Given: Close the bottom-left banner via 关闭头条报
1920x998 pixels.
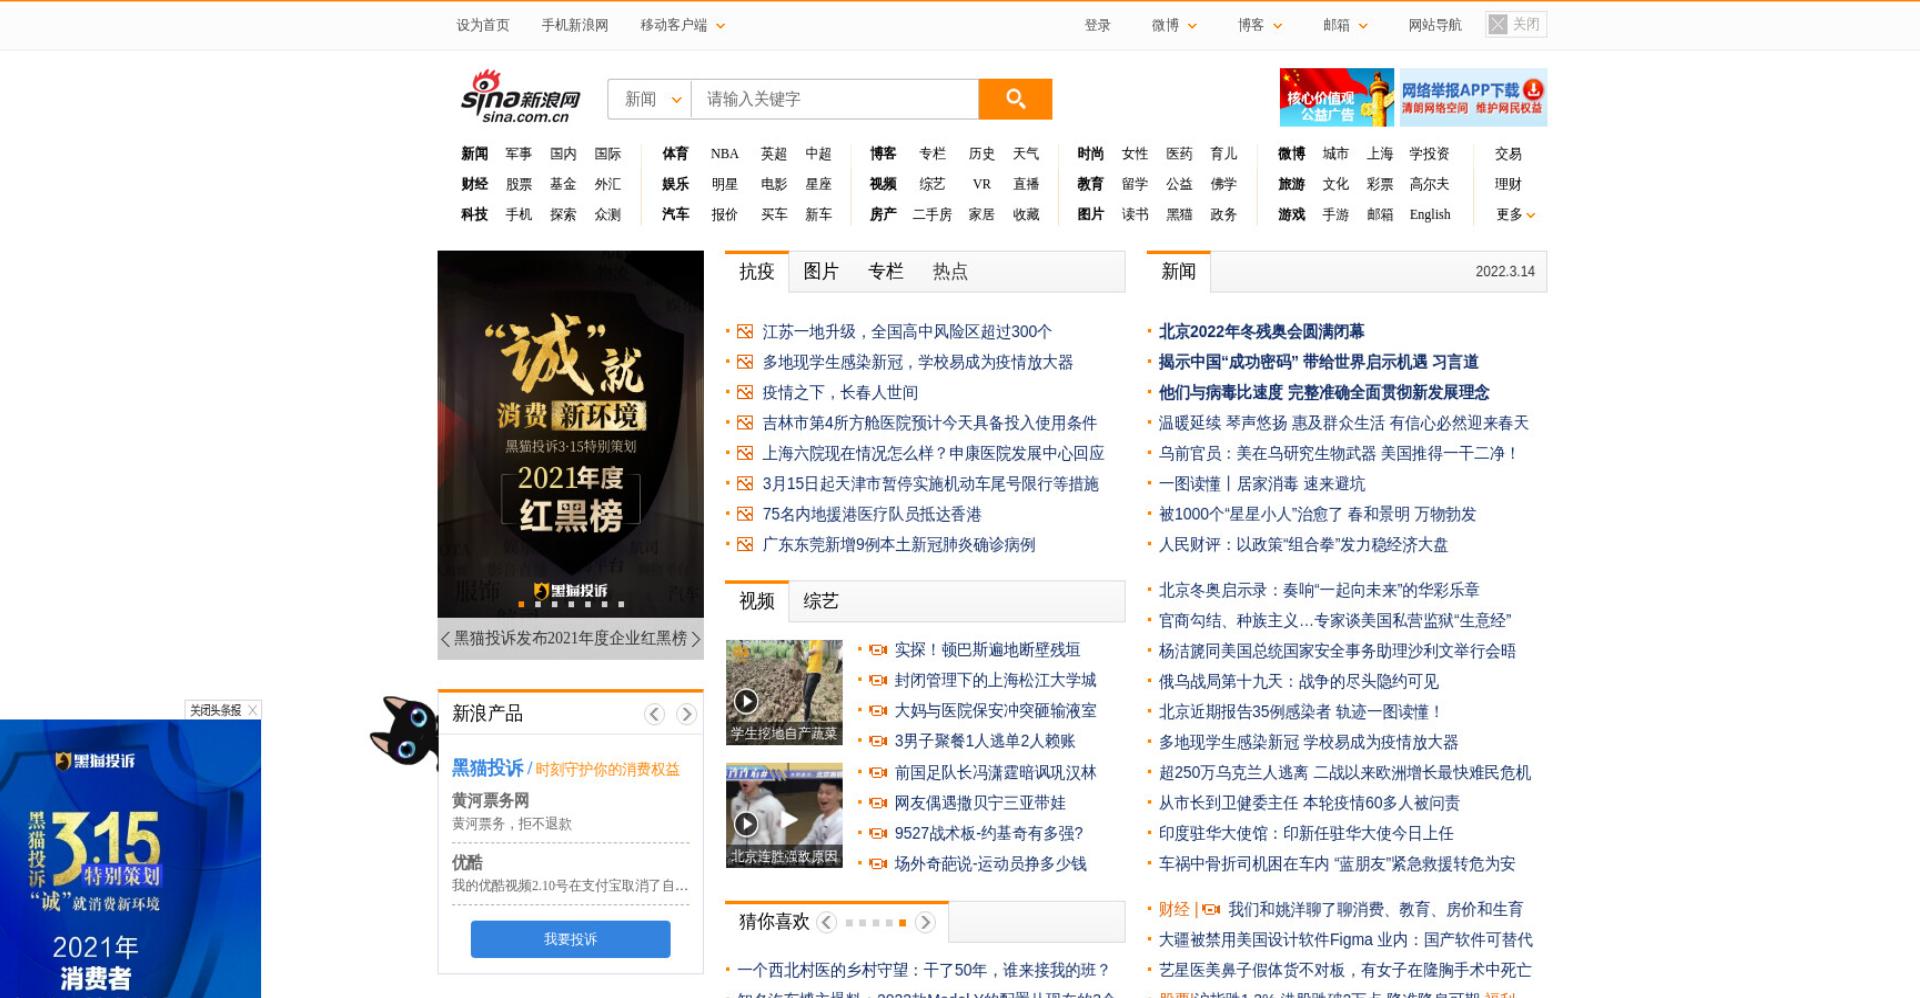Looking at the screenshot, I should click(224, 710).
